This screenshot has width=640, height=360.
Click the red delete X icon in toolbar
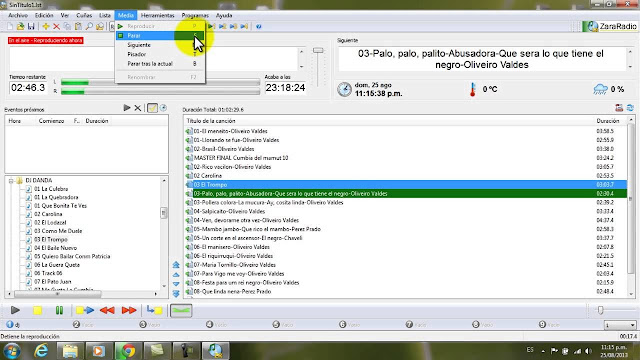click(x=56, y=27)
